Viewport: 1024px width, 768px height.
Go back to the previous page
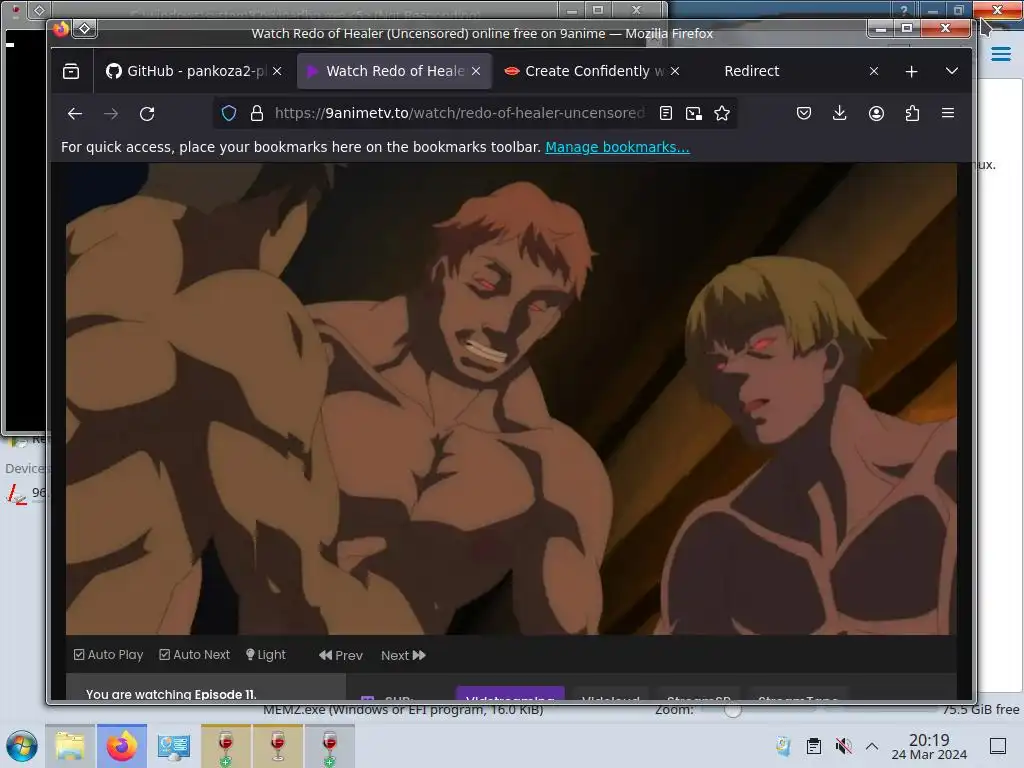coord(74,114)
